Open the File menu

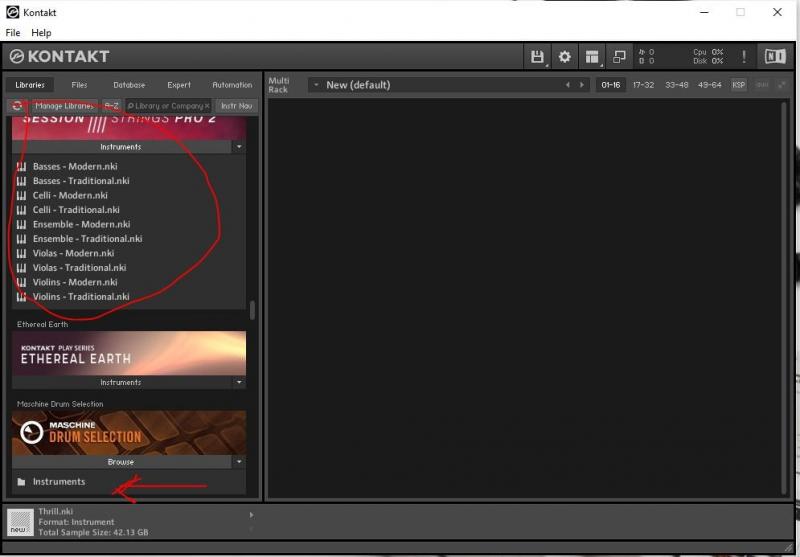pos(13,33)
